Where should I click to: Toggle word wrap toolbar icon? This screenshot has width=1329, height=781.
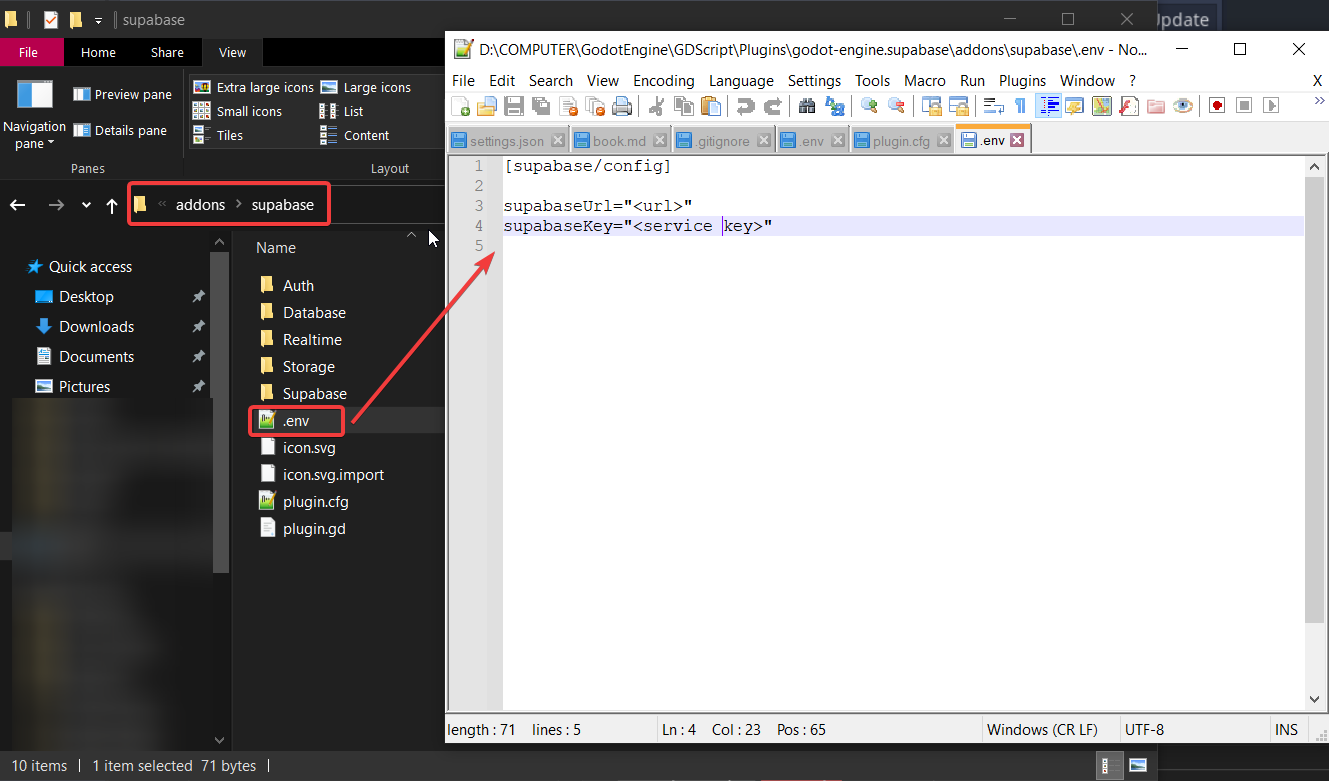[993, 105]
